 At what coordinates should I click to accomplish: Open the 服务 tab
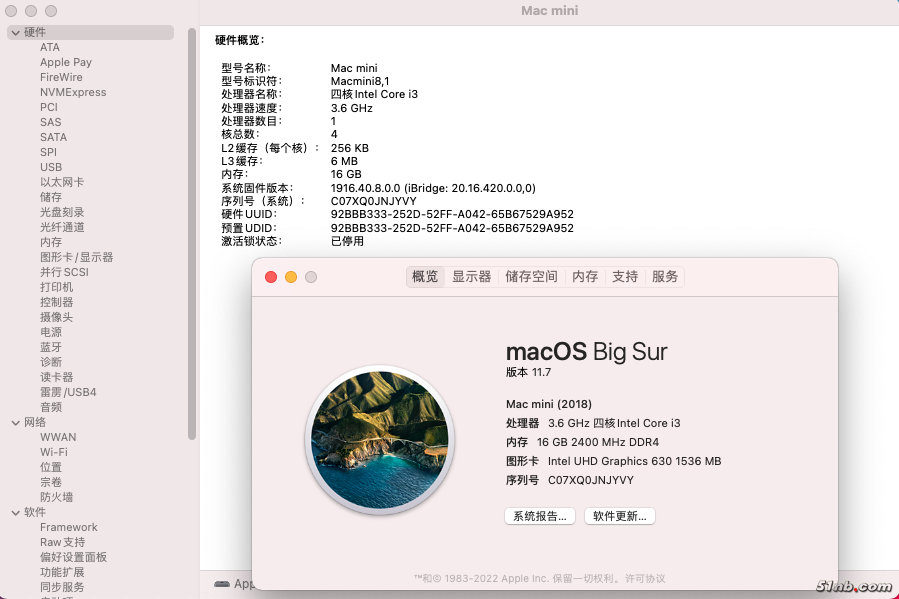tap(665, 277)
